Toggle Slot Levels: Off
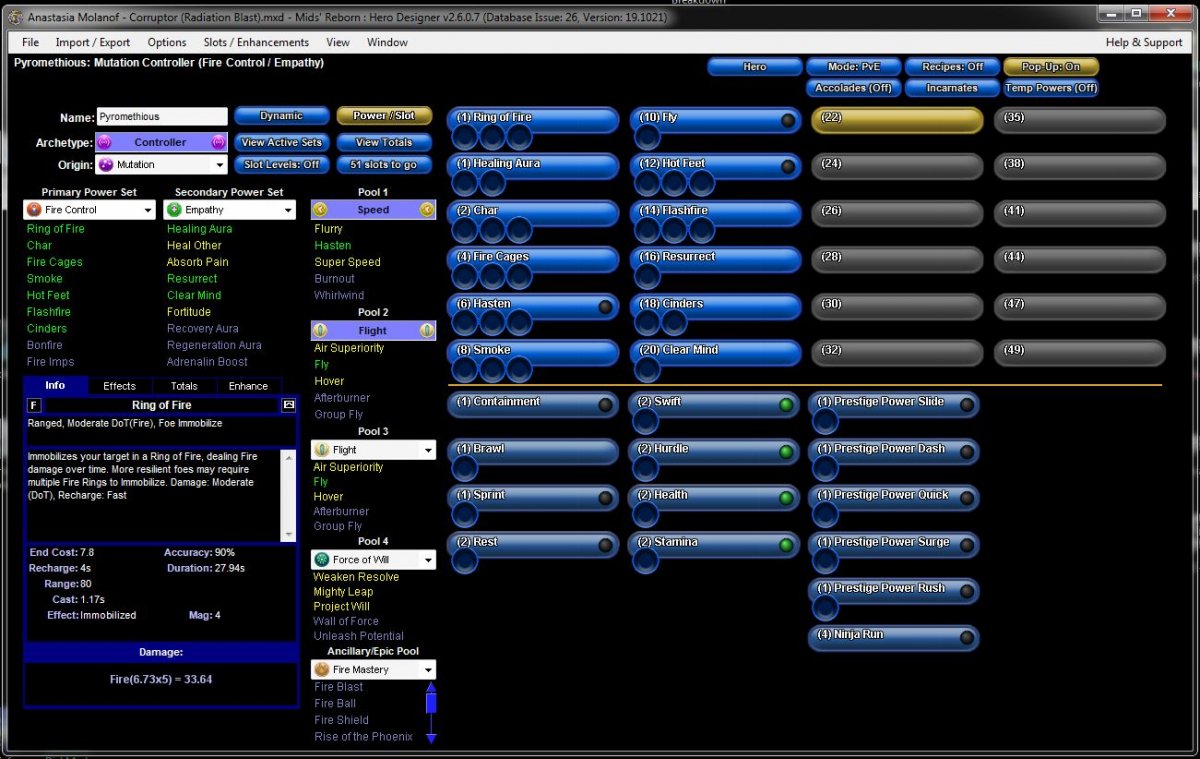 pos(282,164)
